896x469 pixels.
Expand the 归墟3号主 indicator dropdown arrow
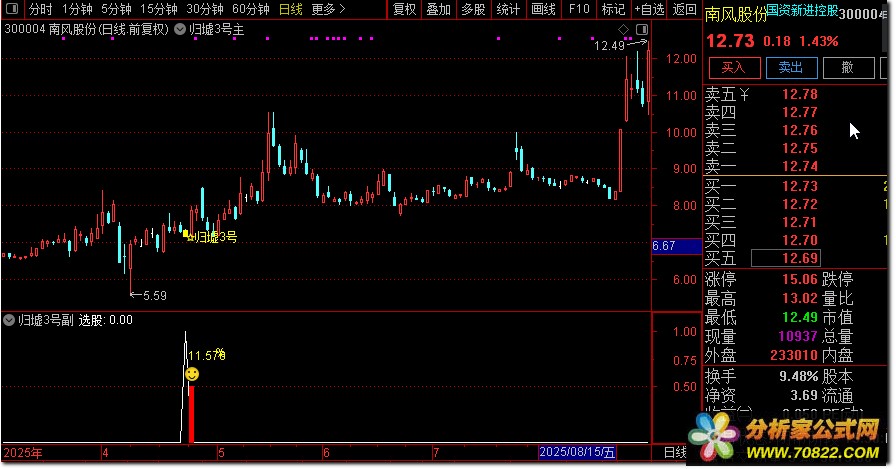(x=180, y=29)
